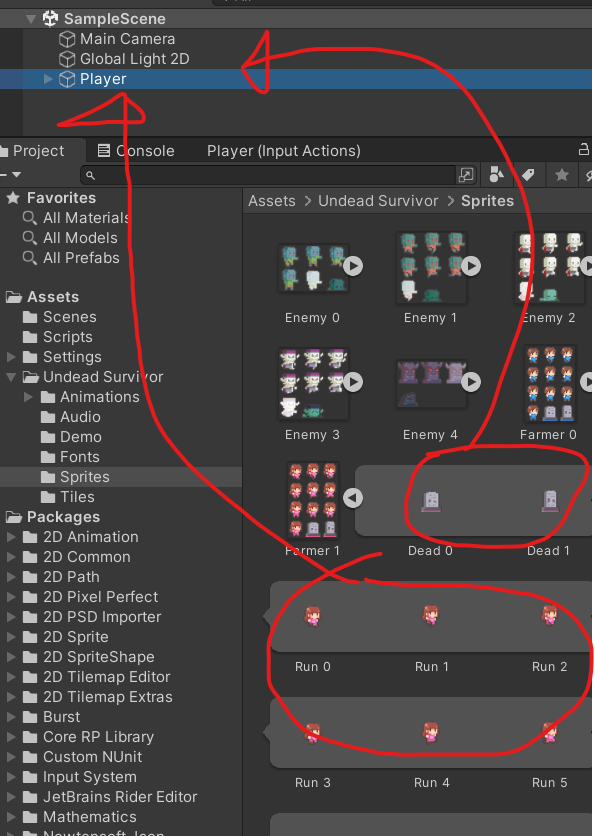Viewport: 595px width, 836px height.
Task: Click the favorites star filter icon
Action: [x=561, y=174]
